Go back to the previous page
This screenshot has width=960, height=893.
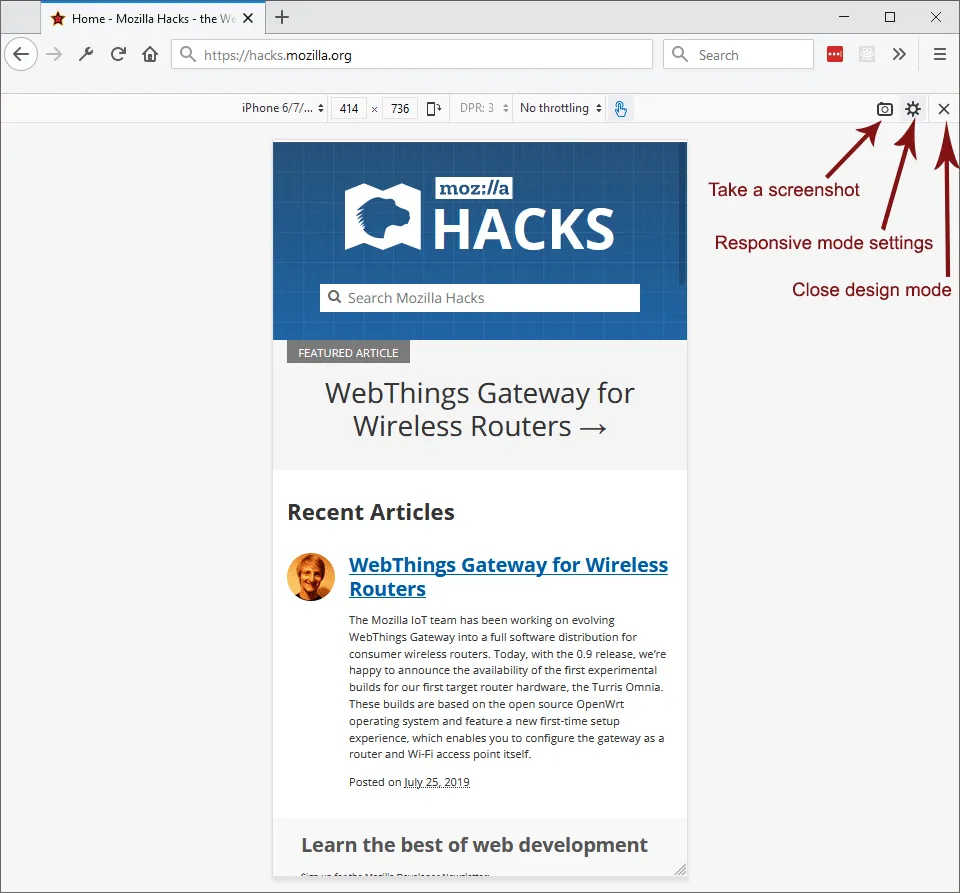pos(21,54)
